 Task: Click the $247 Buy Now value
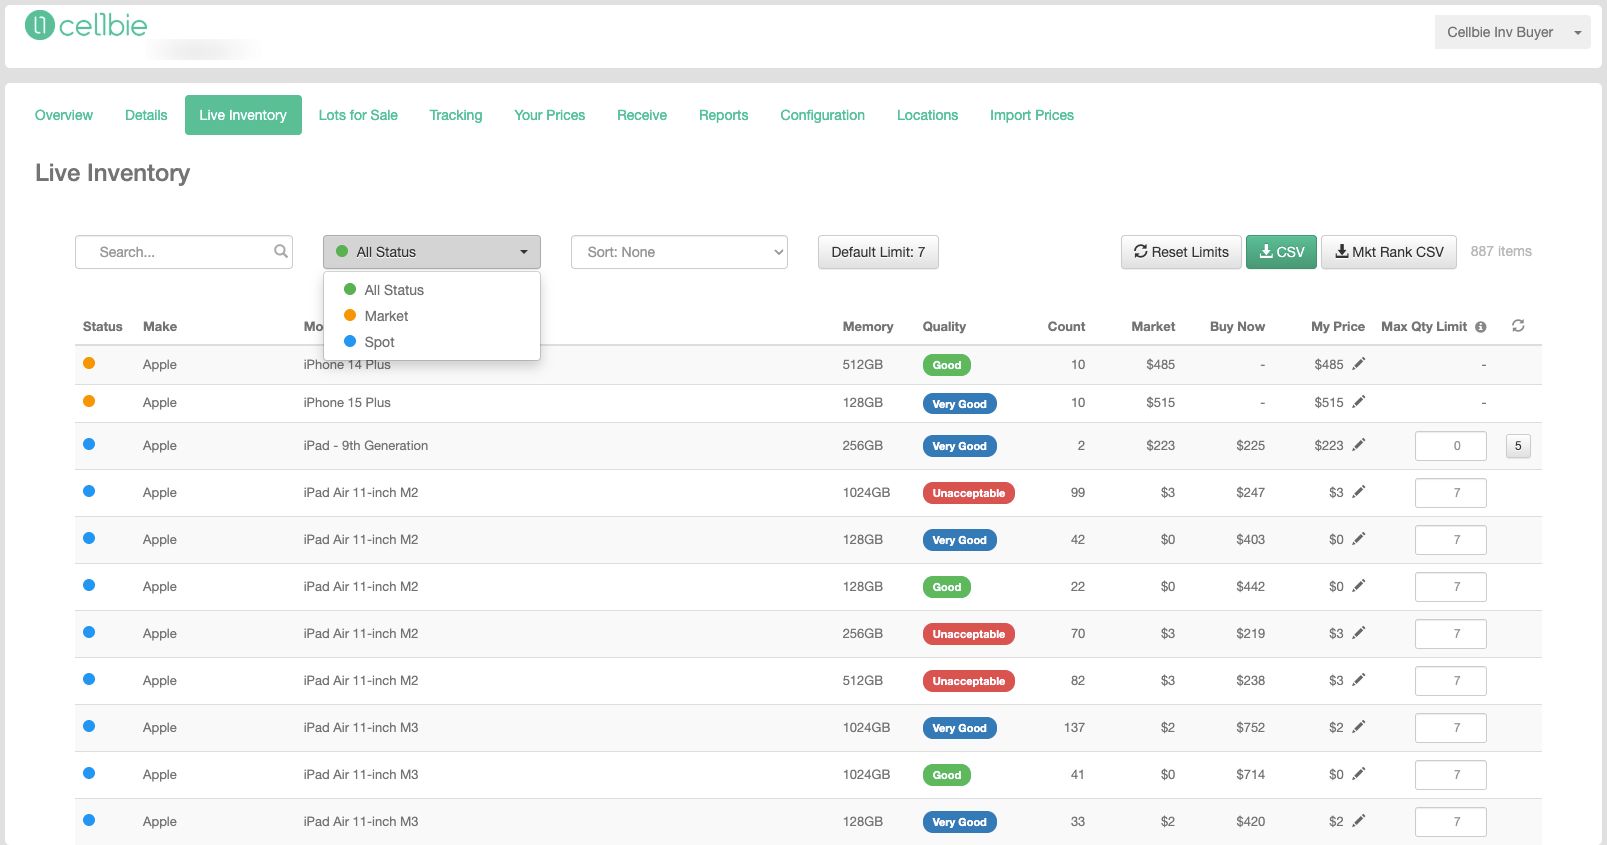1250,493
